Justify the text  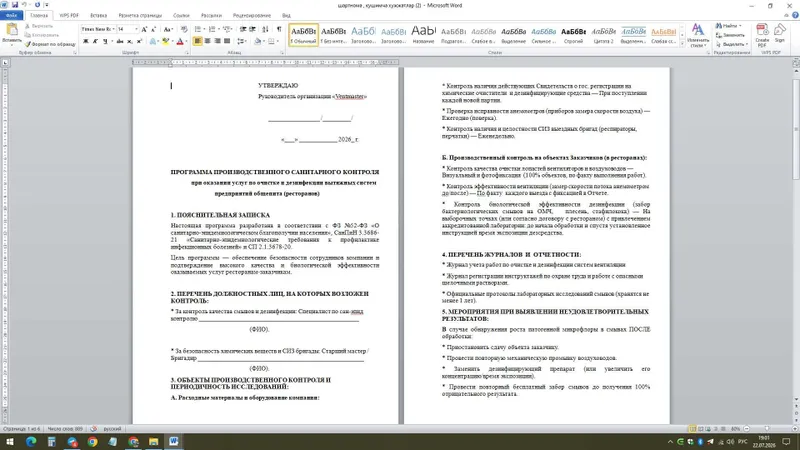point(227,41)
